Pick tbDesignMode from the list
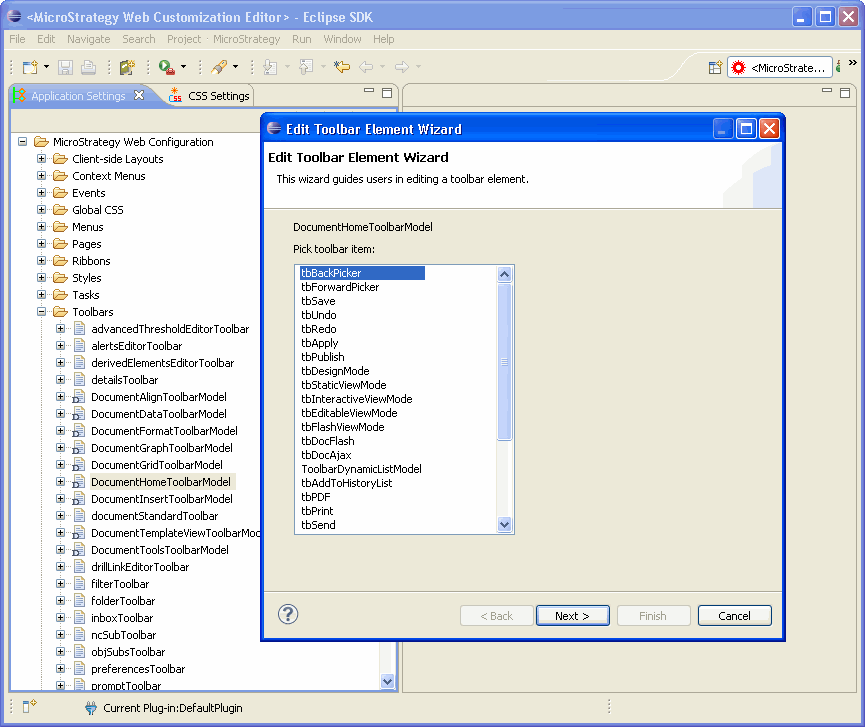 [x=335, y=371]
